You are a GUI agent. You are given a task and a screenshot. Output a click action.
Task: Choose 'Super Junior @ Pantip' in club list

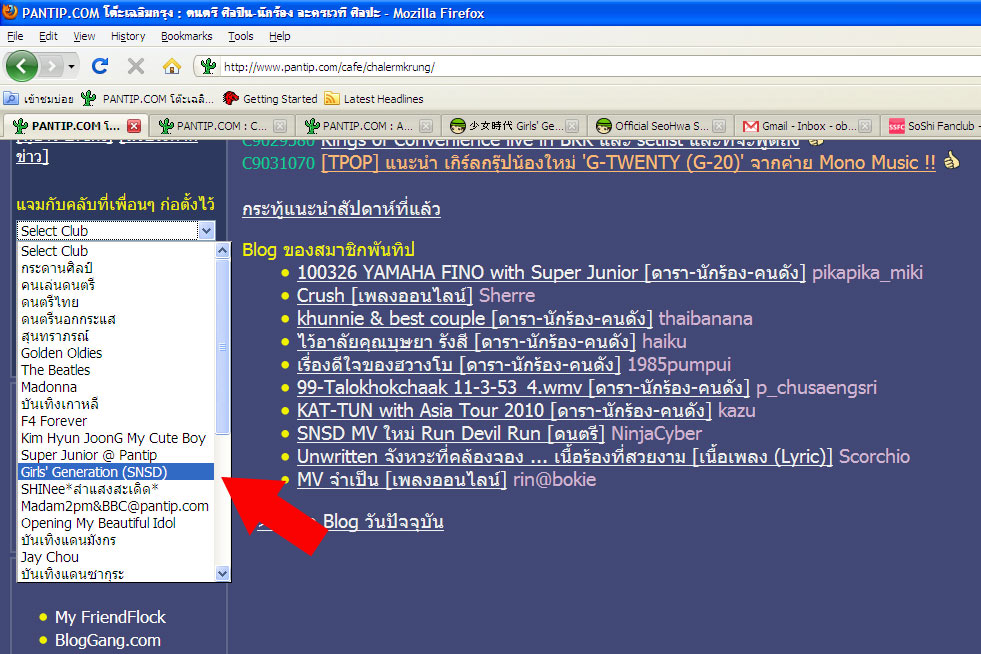click(x=116, y=455)
